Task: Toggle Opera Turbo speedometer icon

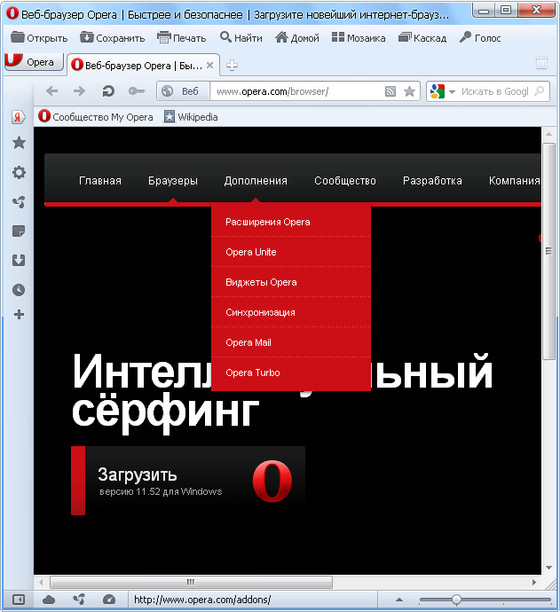Action: [109, 599]
